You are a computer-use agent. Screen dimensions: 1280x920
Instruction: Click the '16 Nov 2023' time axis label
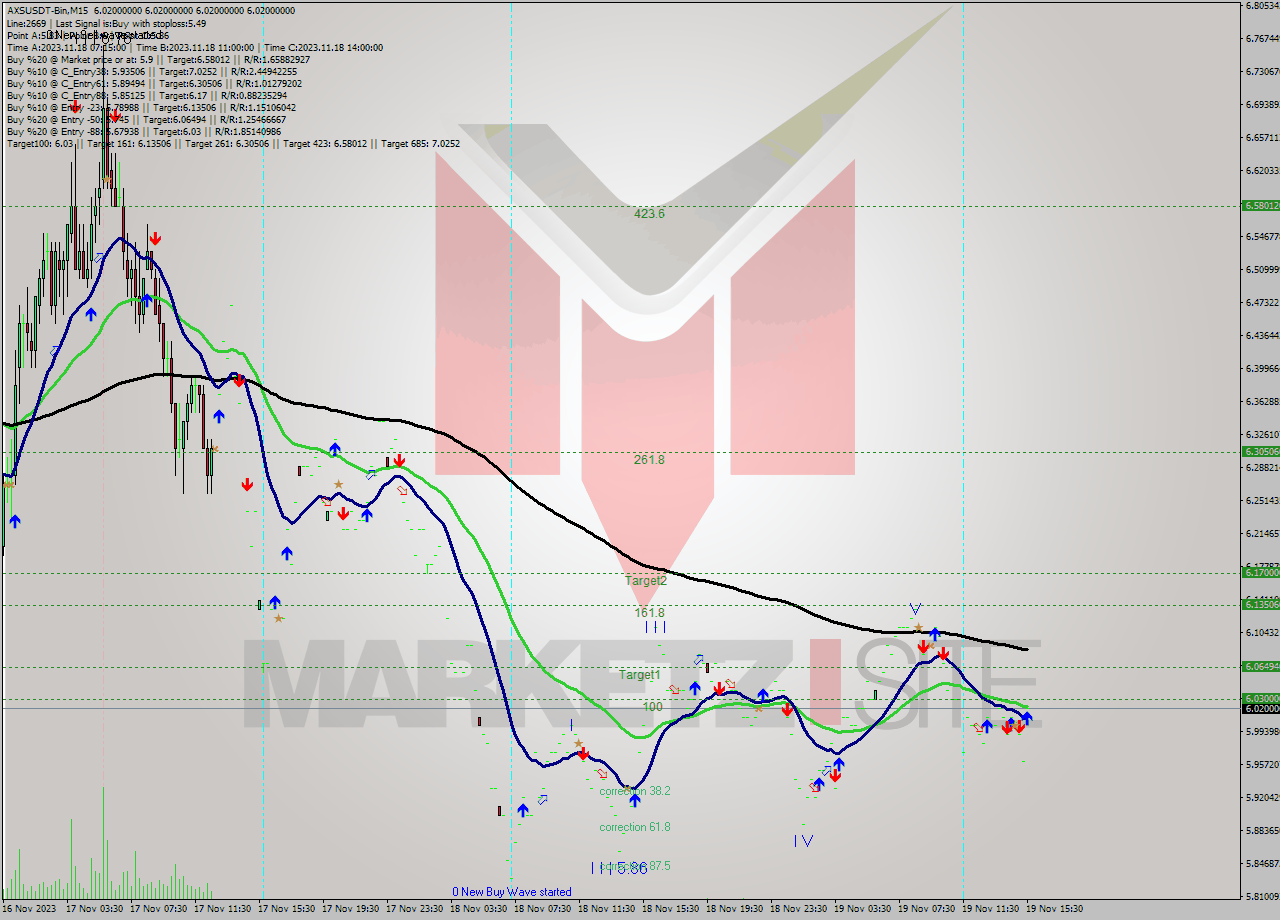[x=30, y=909]
